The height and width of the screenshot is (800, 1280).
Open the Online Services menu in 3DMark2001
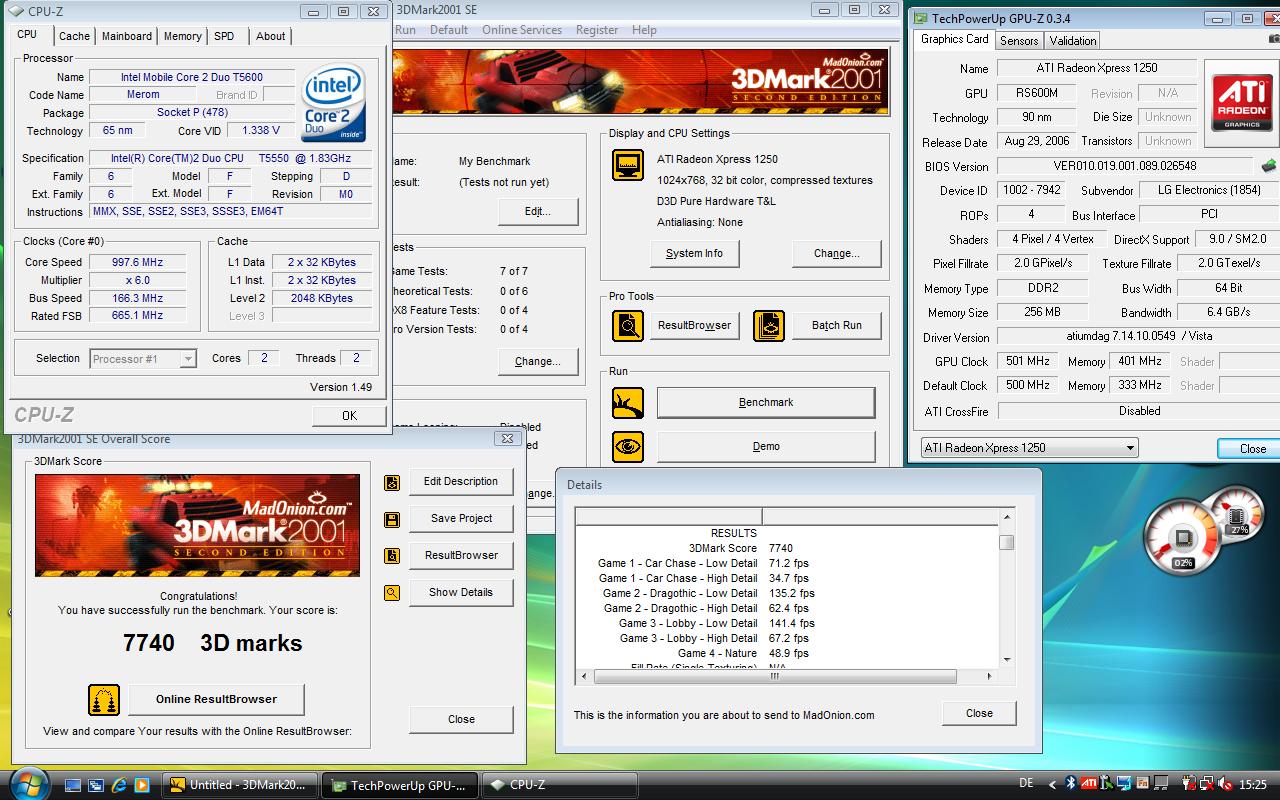[522, 30]
